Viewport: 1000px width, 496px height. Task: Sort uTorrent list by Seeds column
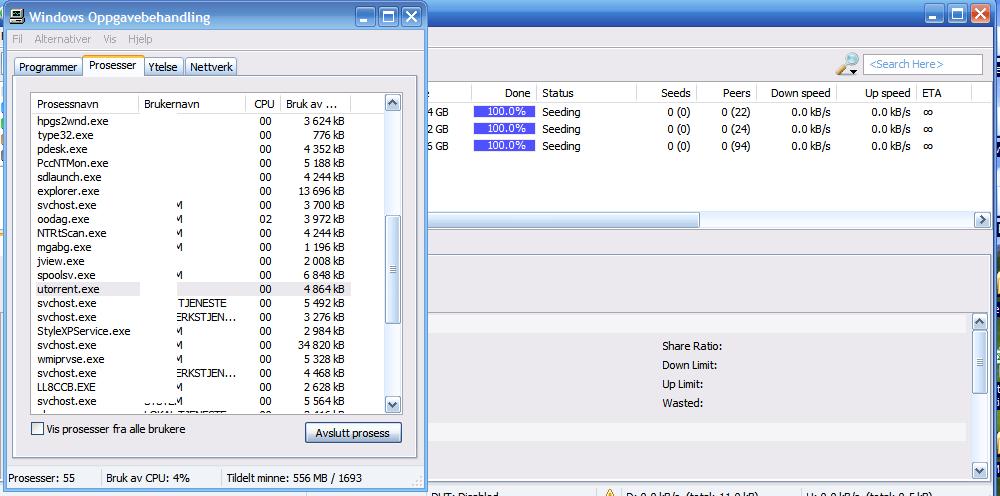click(x=667, y=93)
